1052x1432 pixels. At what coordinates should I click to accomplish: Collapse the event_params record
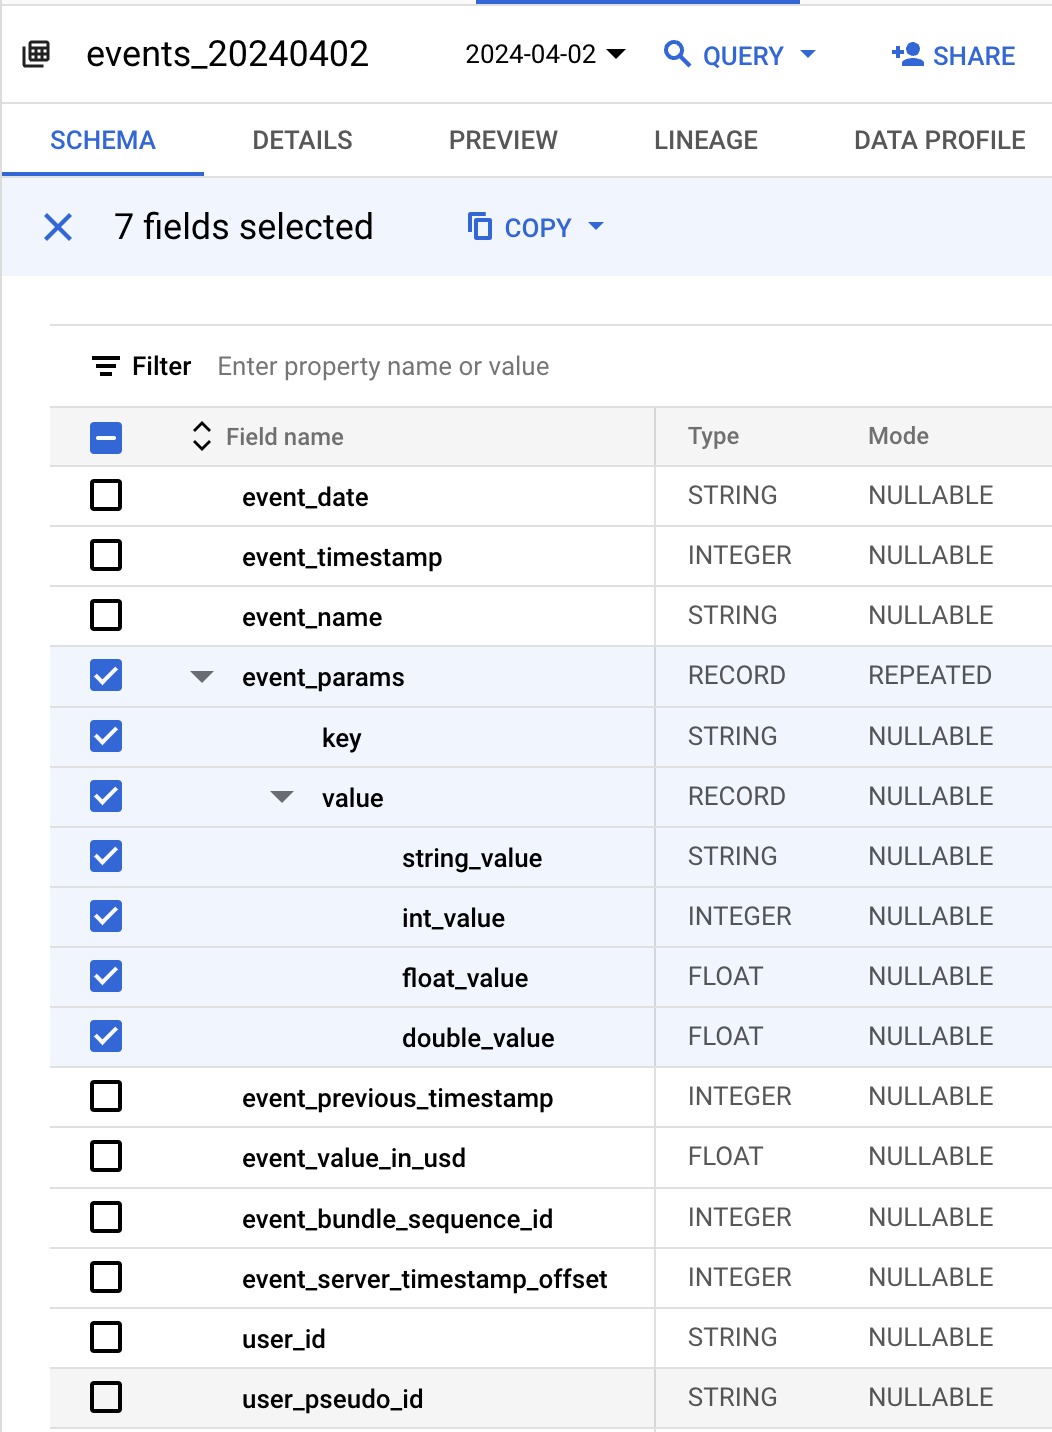202,677
